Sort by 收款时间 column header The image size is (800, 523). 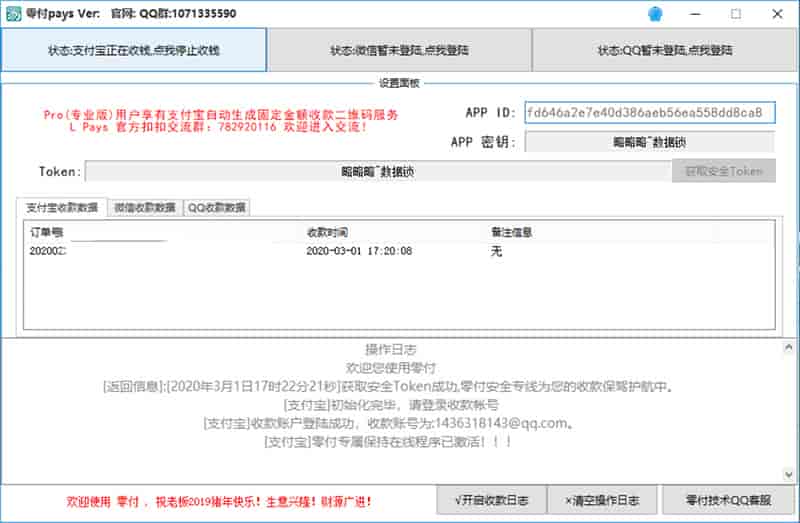pyautogui.click(x=327, y=232)
